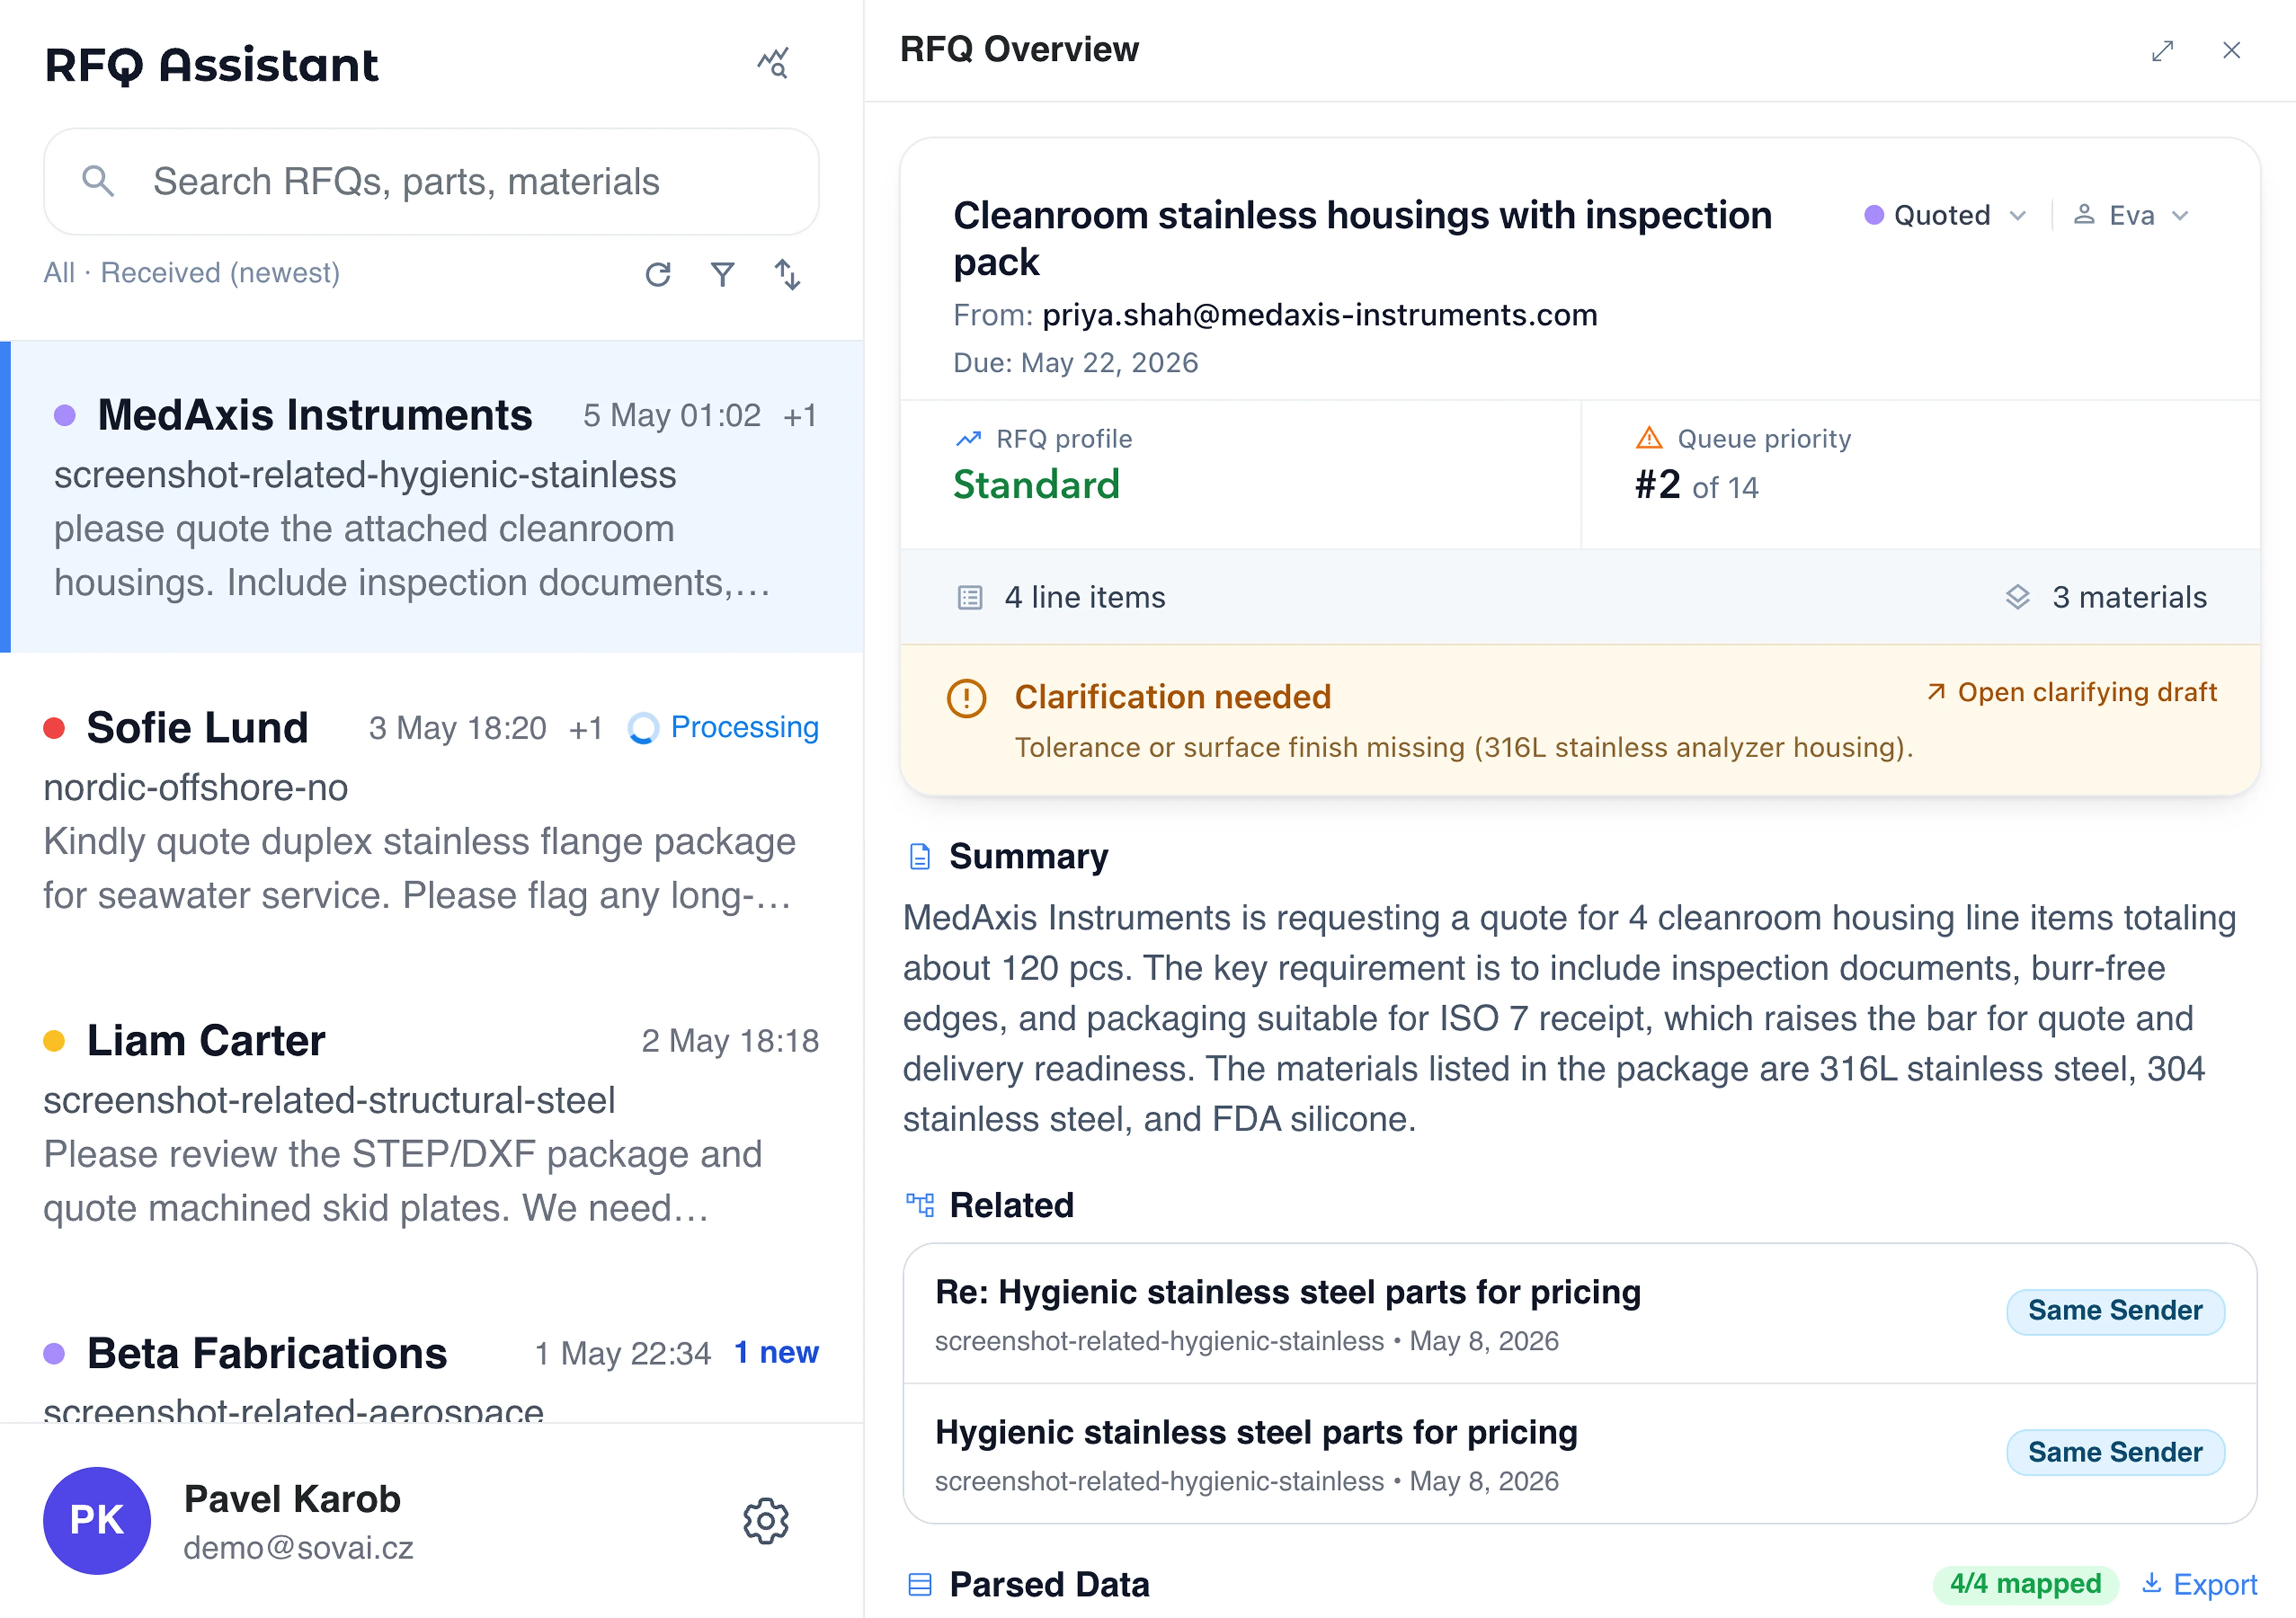Click the purple status dot for Beta Fabrications

54,1354
